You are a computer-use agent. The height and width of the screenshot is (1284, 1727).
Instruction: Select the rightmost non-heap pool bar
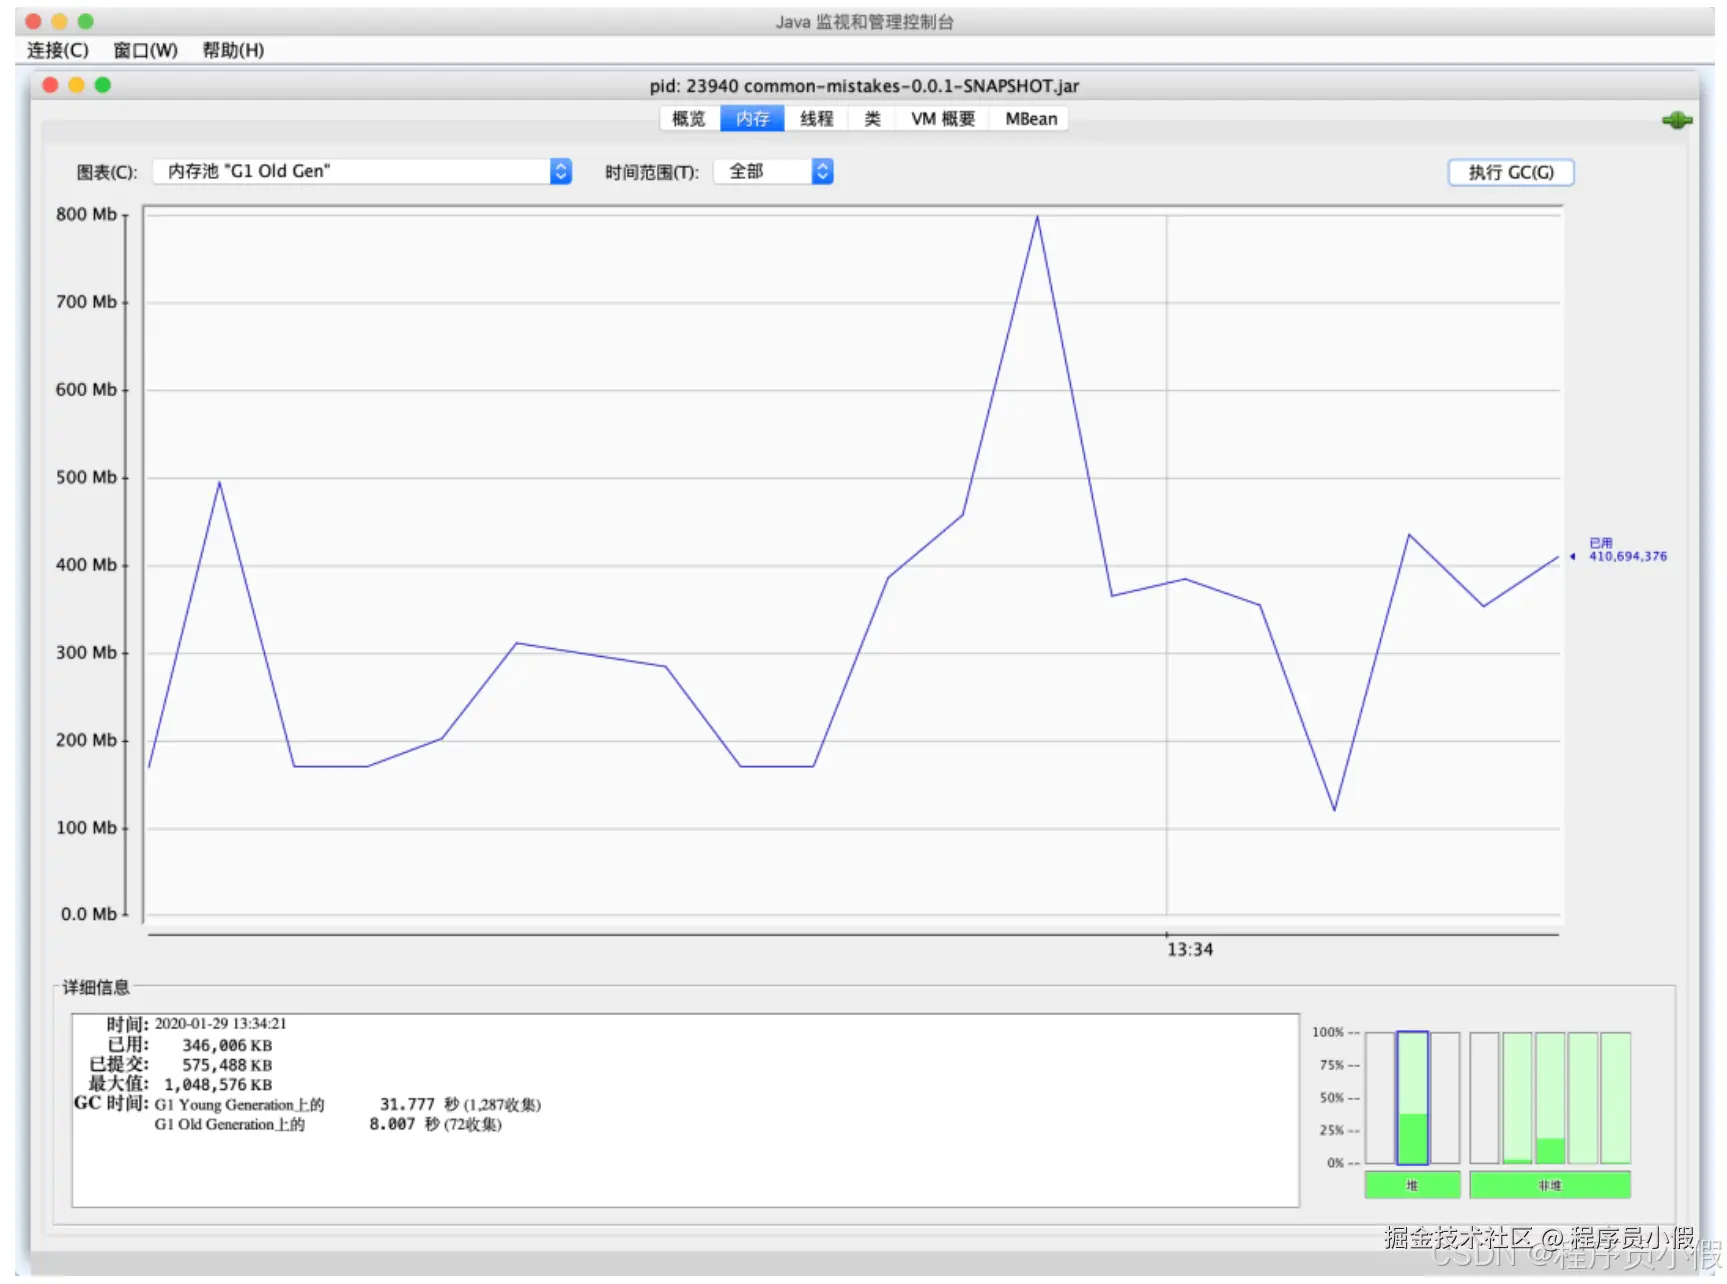coord(1616,1098)
